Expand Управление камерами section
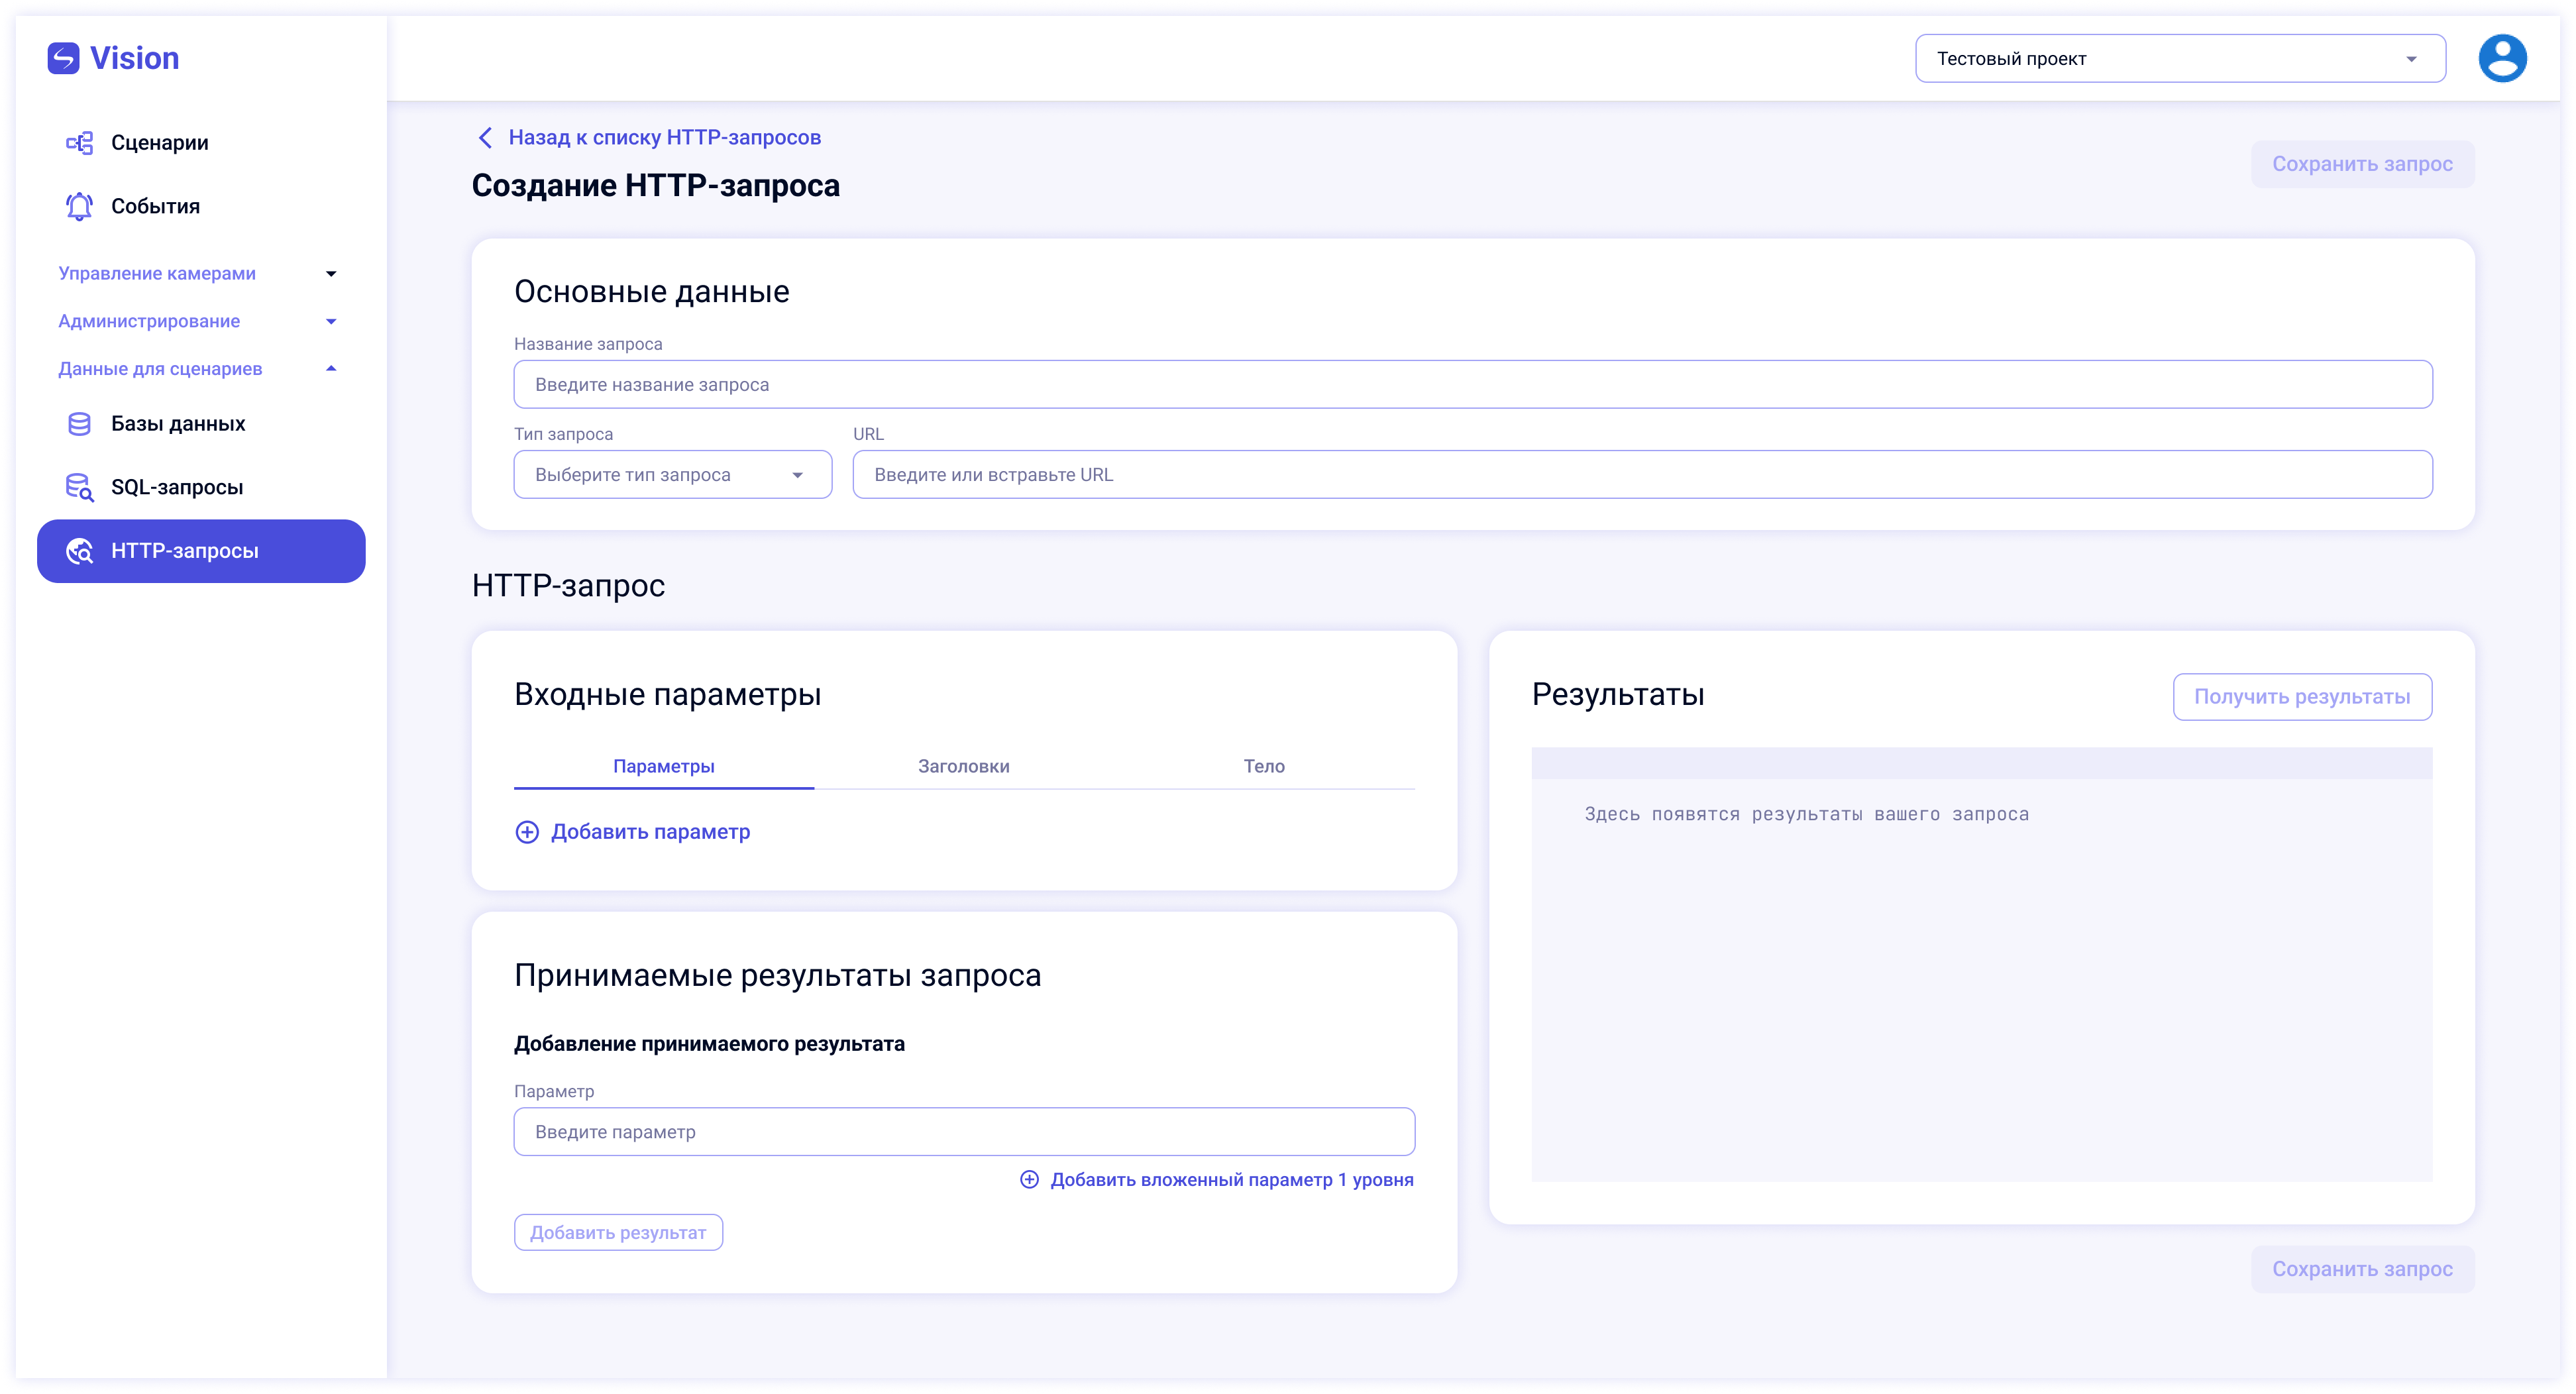The height and width of the screenshot is (1394, 2576). coord(331,274)
